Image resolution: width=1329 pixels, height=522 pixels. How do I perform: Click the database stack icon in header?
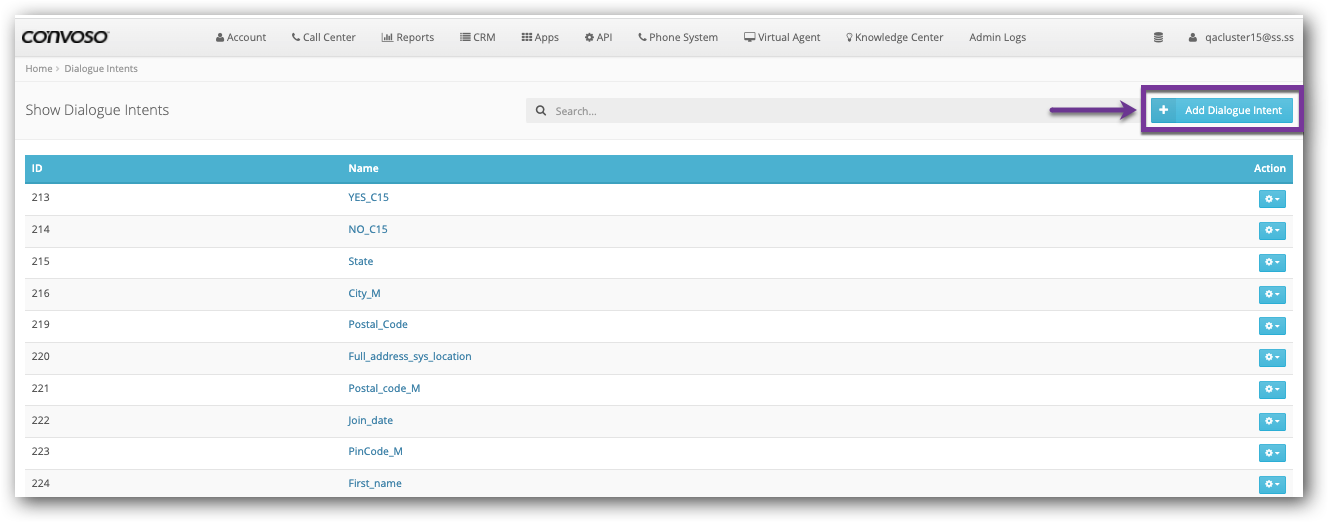point(1158,38)
